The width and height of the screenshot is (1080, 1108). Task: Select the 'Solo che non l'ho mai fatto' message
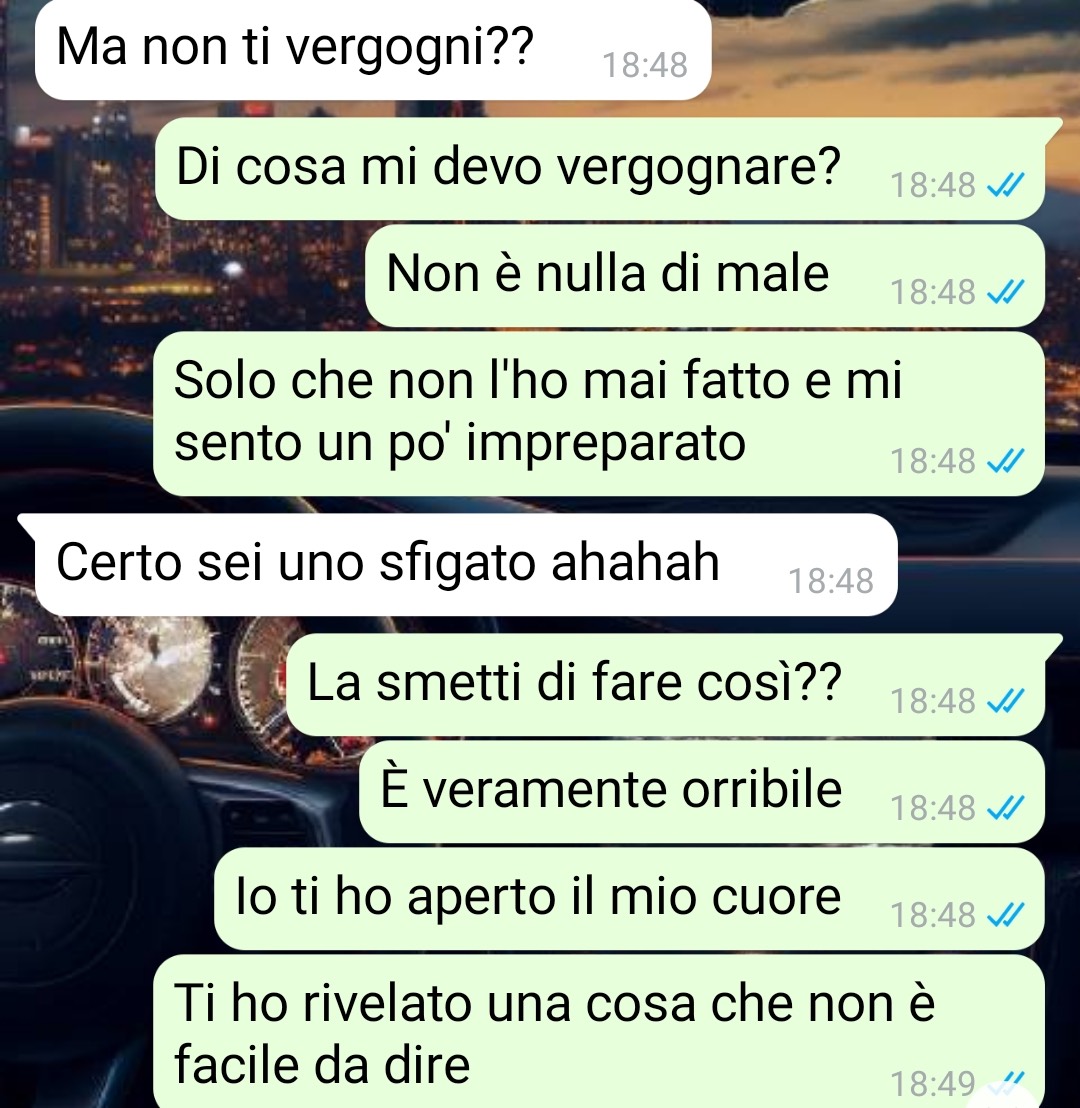(x=599, y=413)
